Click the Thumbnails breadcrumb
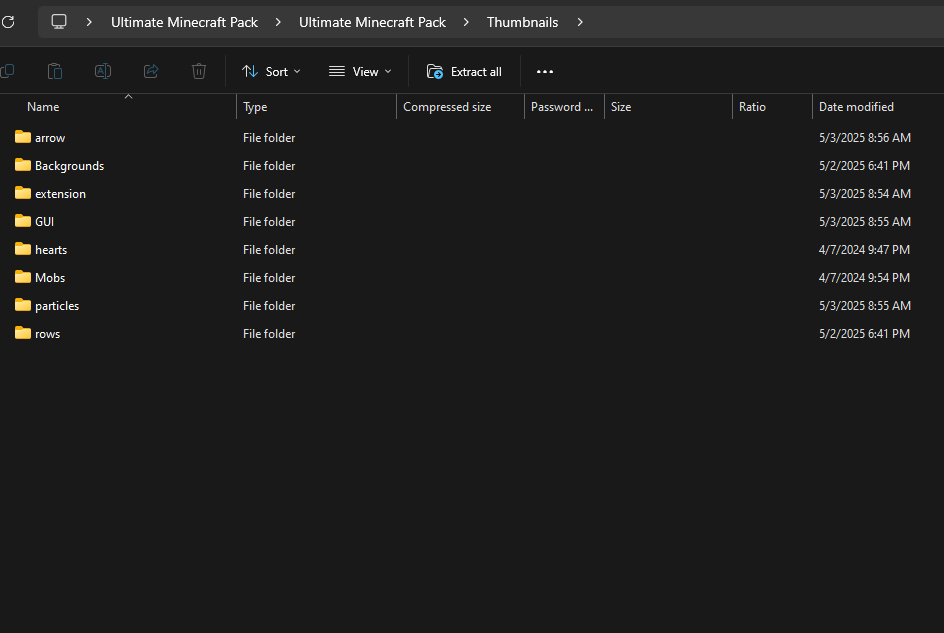Viewport: 944px width, 633px height. [523, 22]
